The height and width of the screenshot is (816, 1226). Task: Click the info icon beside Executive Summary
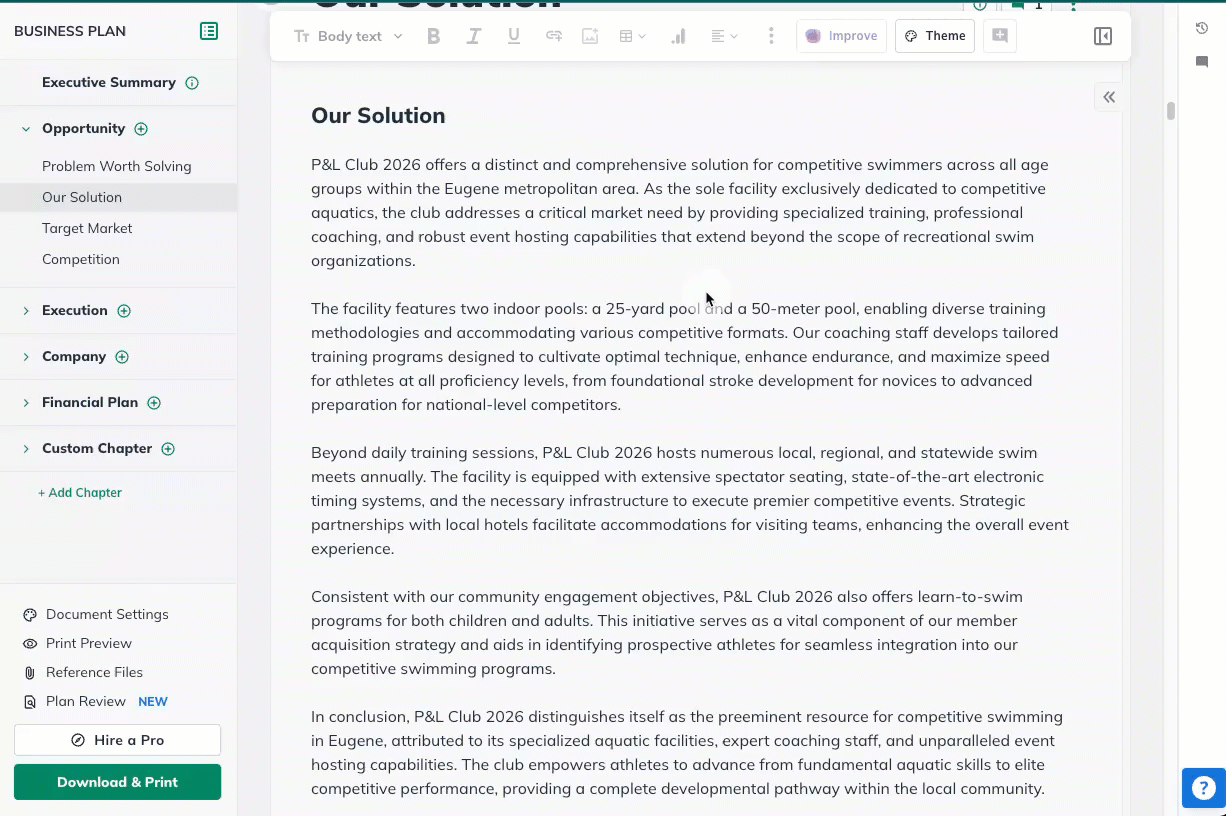[192, 83]
